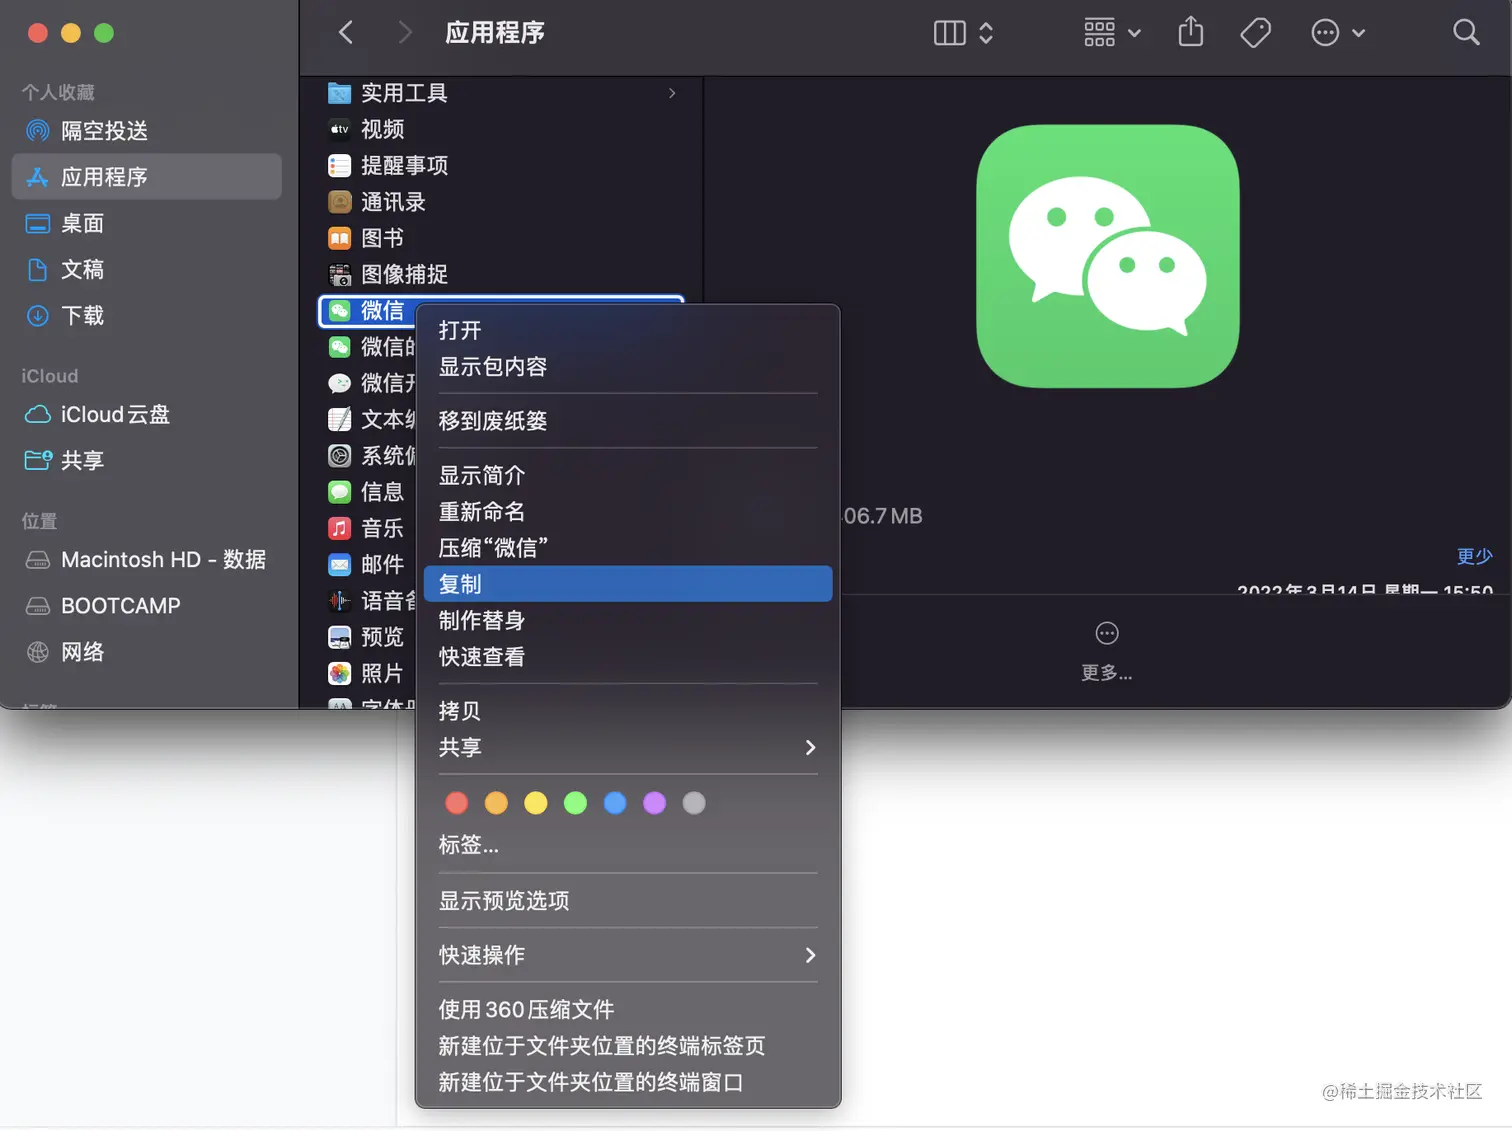Apply the gray tag color
Image resolution: width=1512 pixels, height=1131 pixels.
point(694,803)
